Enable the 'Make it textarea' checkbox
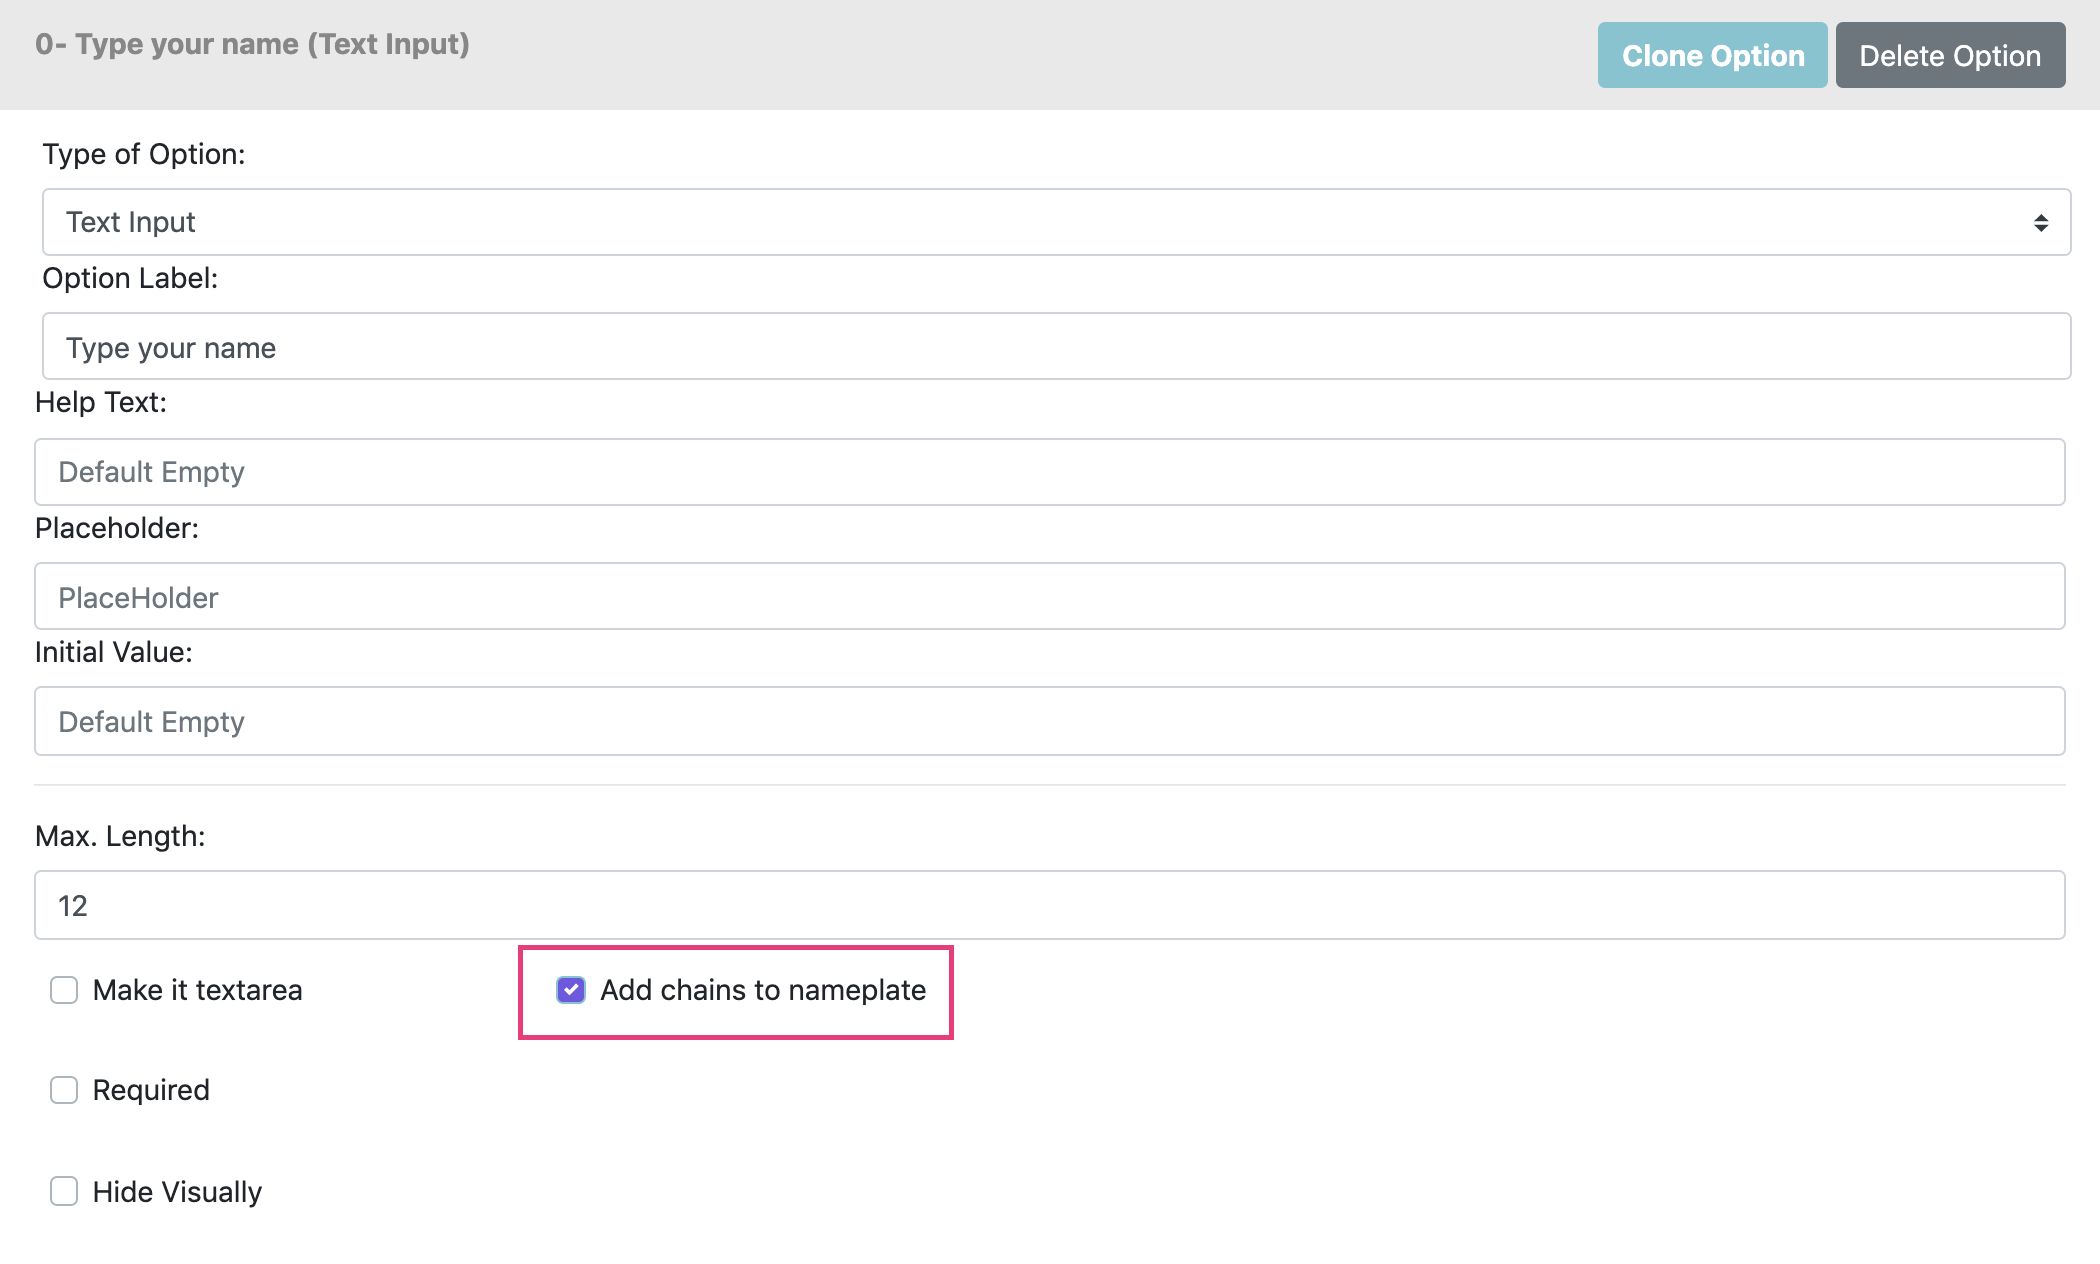 (x=64, y=990)
